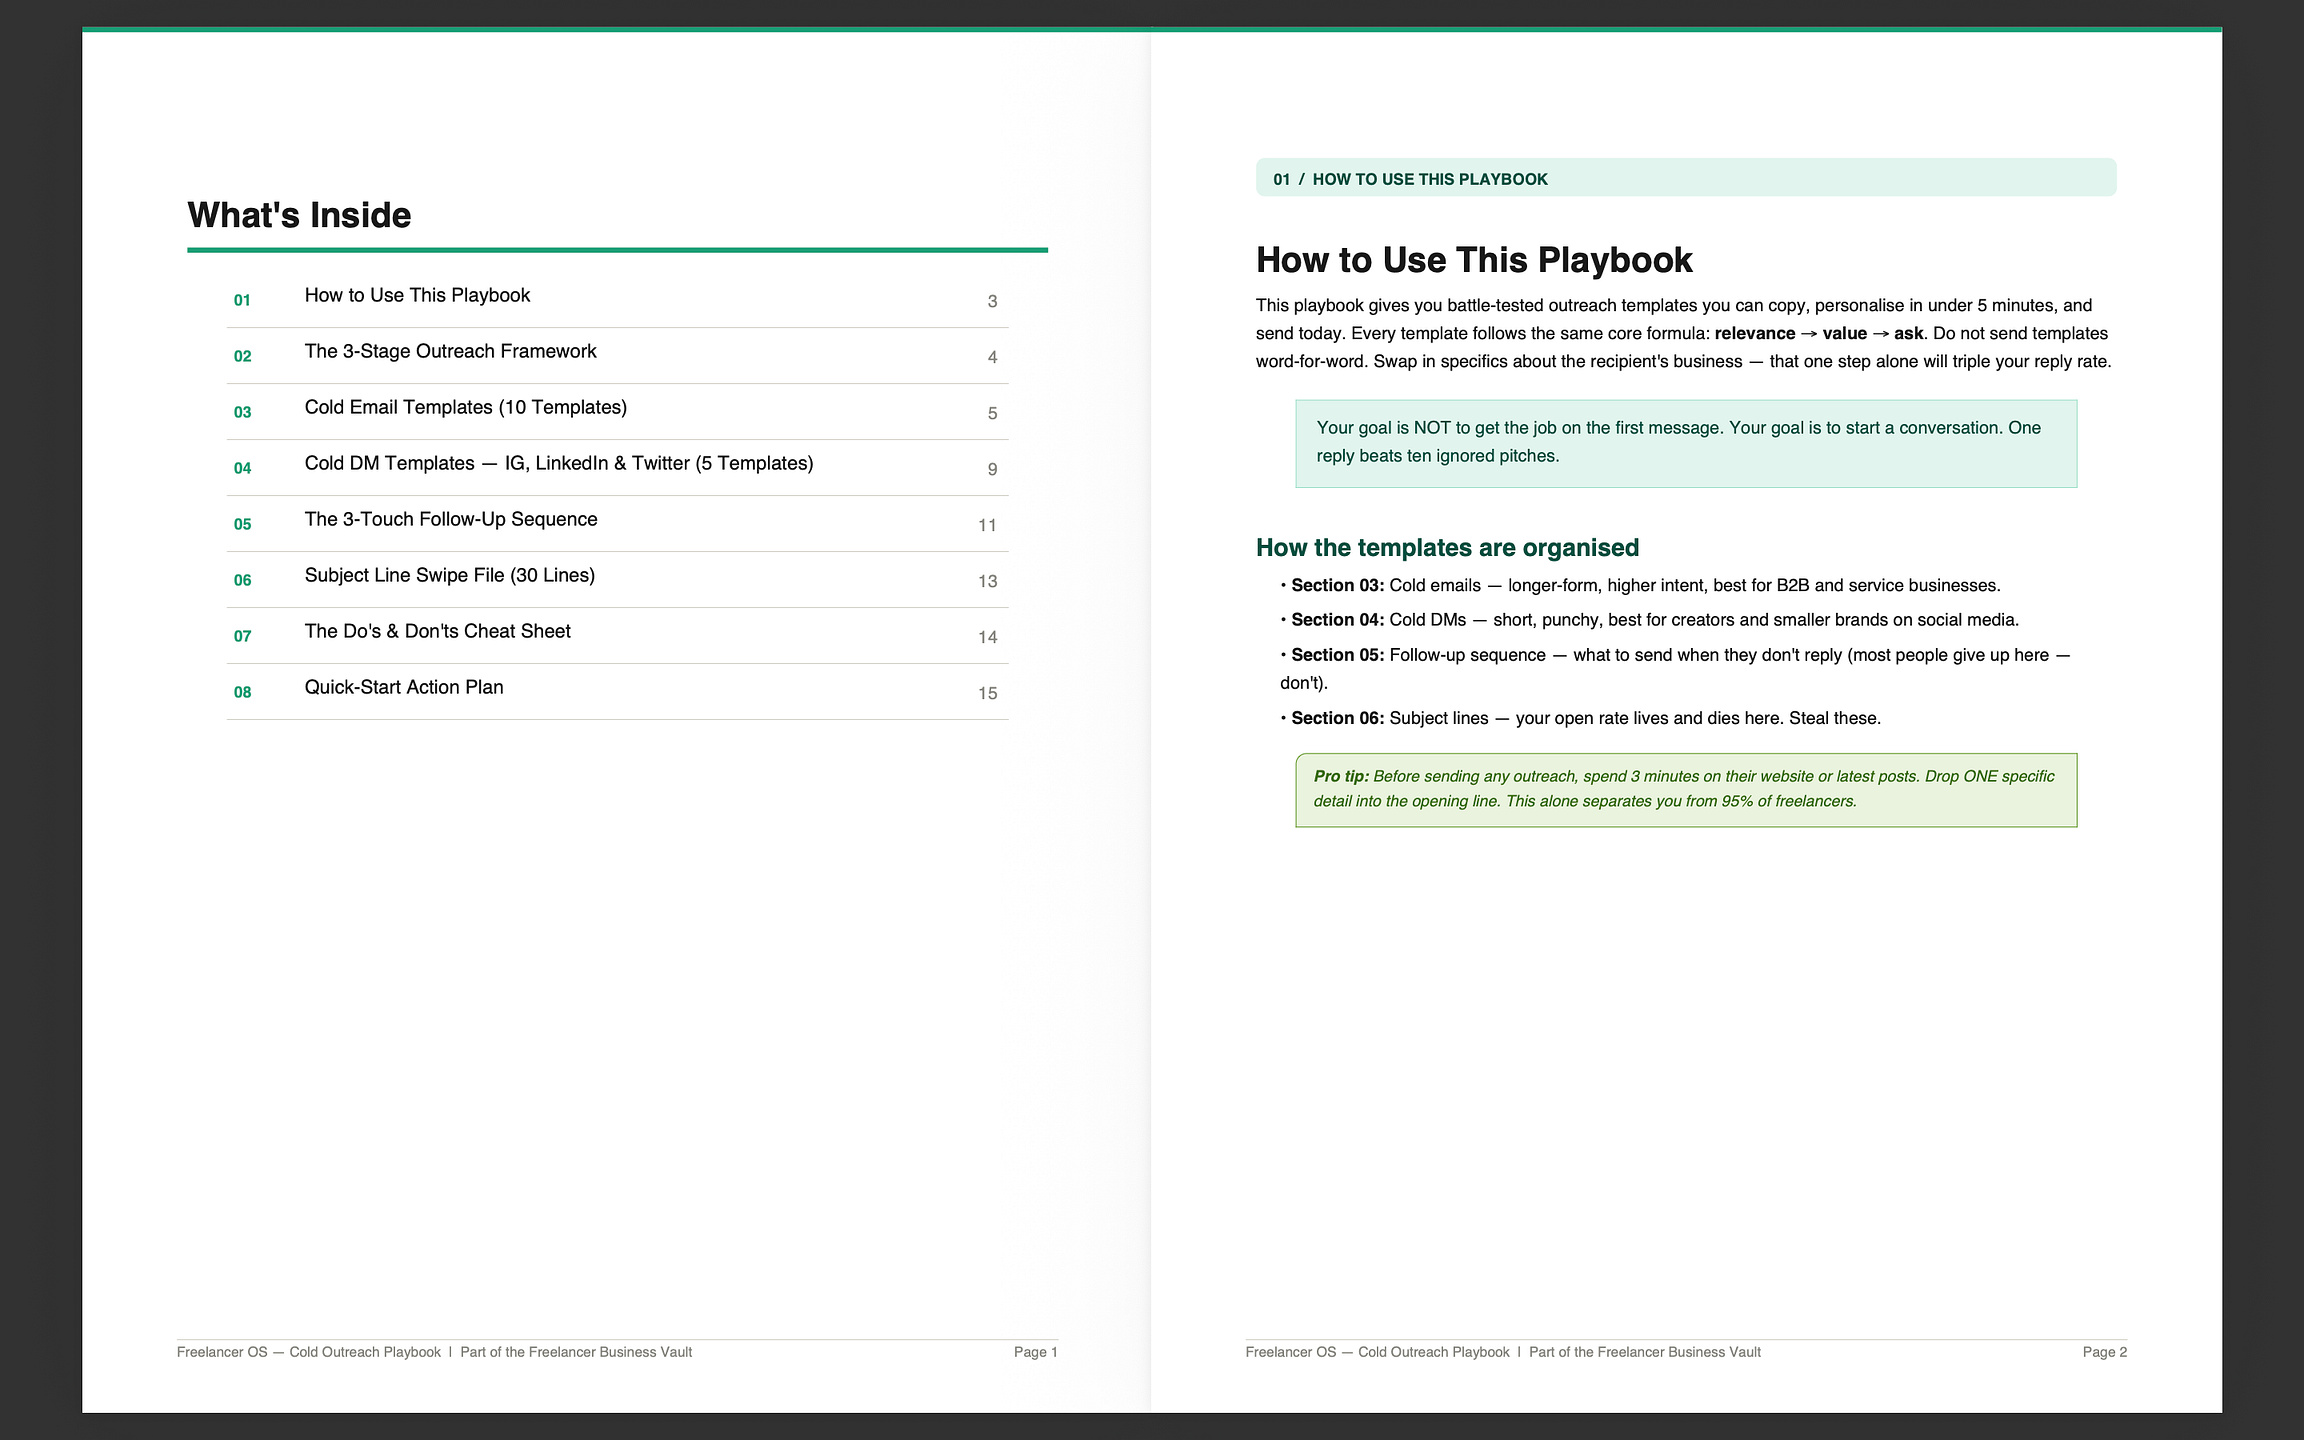Click the 'What's Inside' heading
Image resolution: width=2304 pixels, height=1440 pixels.
point(299,215)
